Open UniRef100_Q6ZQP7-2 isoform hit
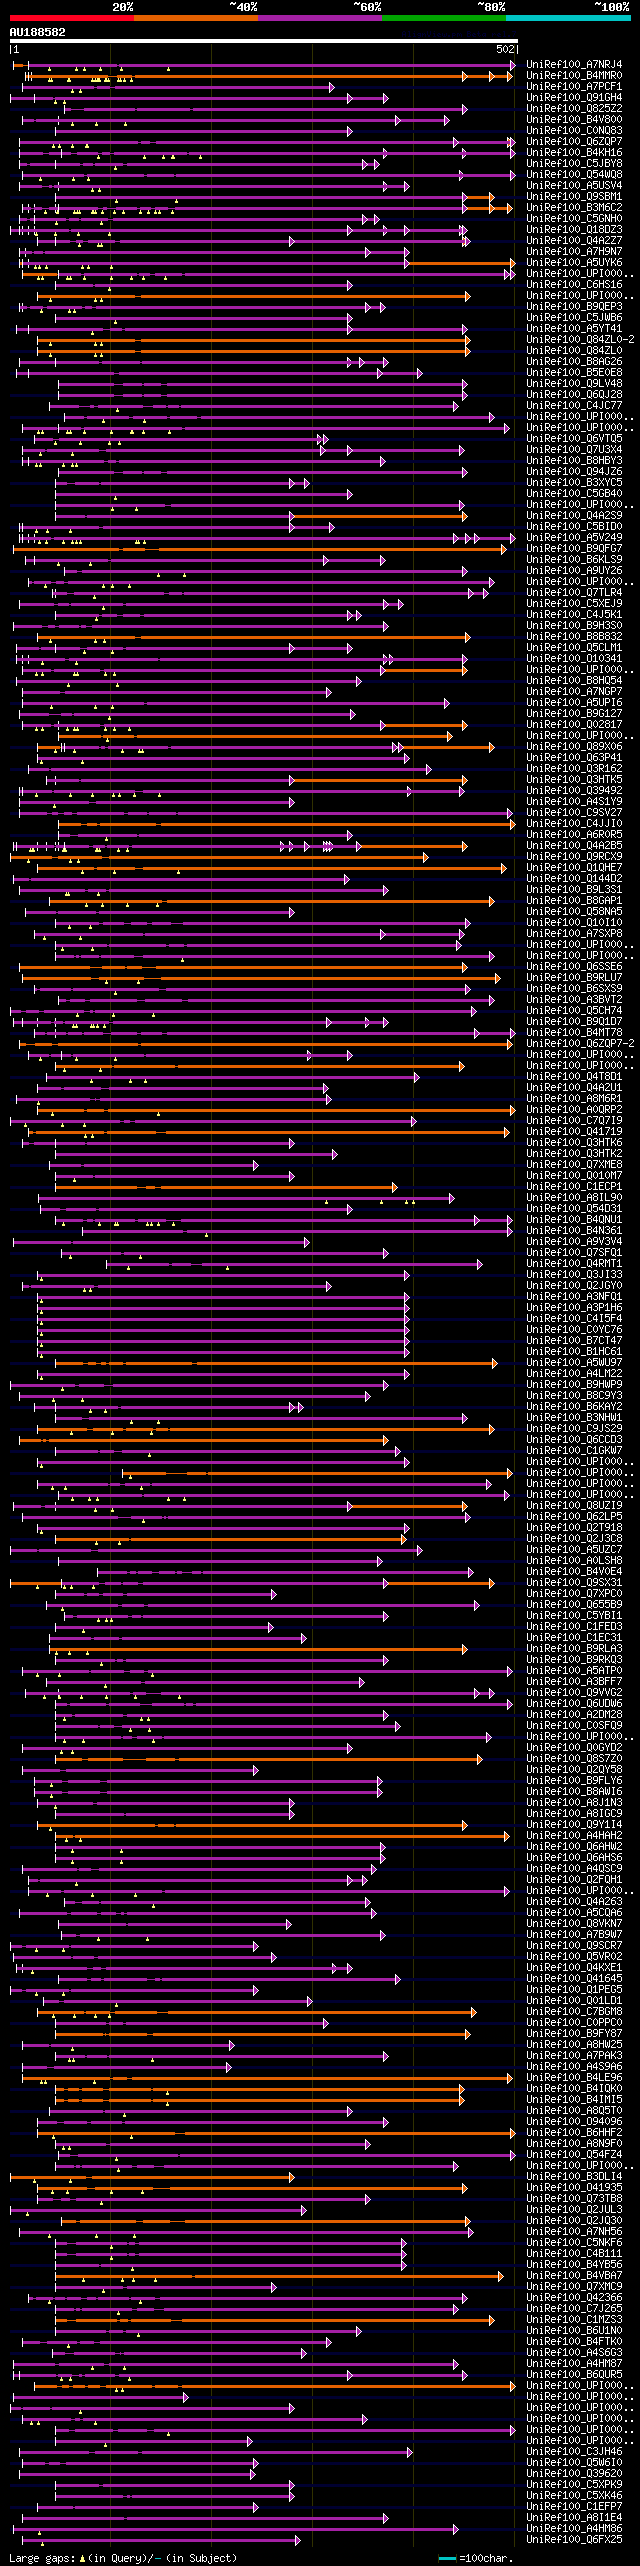 pyautogui.click(x=580, y=1044)
